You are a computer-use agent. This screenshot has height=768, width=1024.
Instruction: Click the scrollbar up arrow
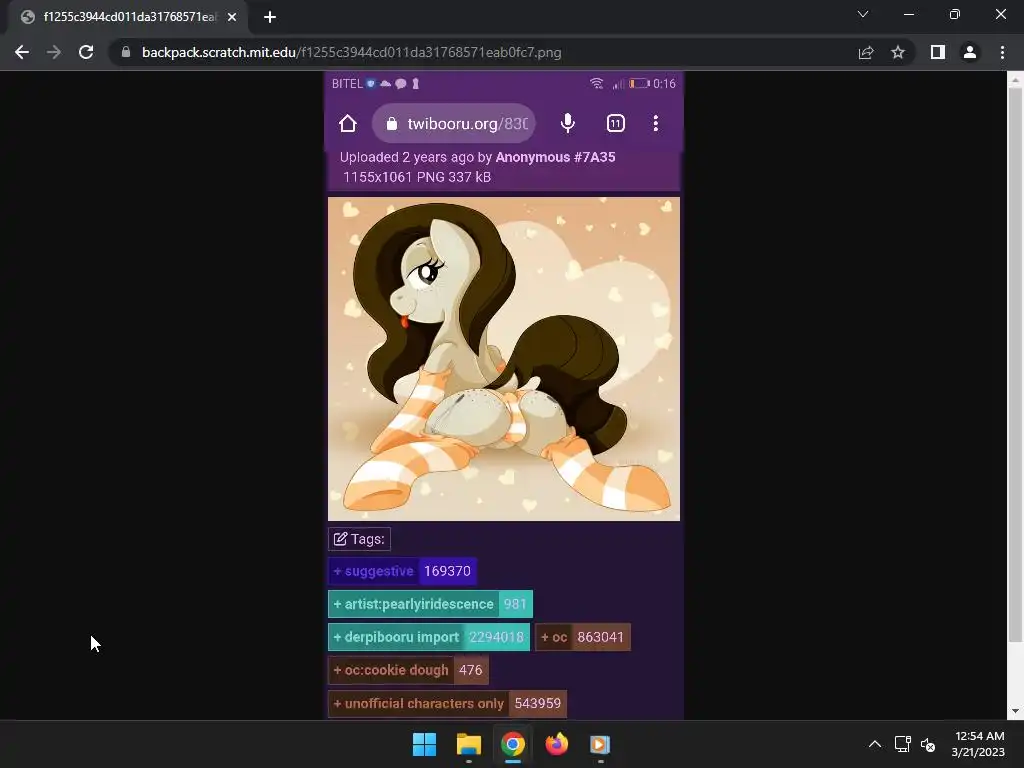1015,80
